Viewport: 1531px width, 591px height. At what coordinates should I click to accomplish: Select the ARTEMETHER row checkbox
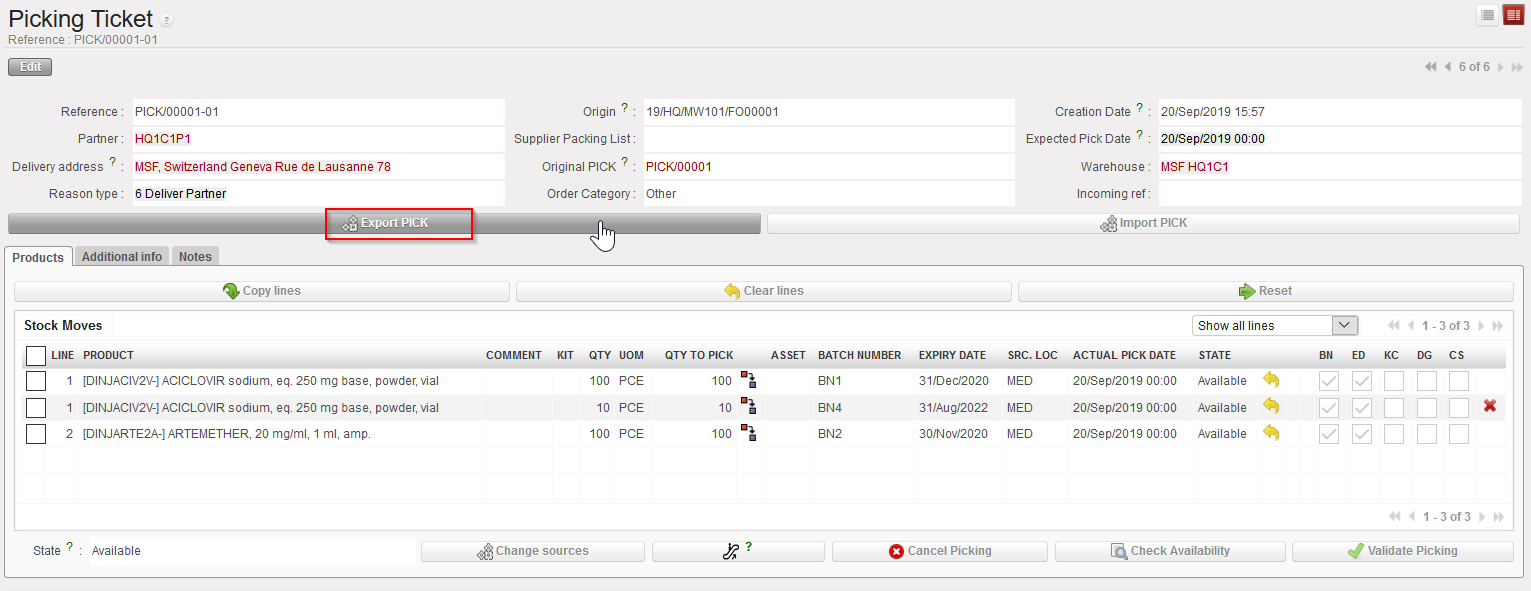click(36, 434)
